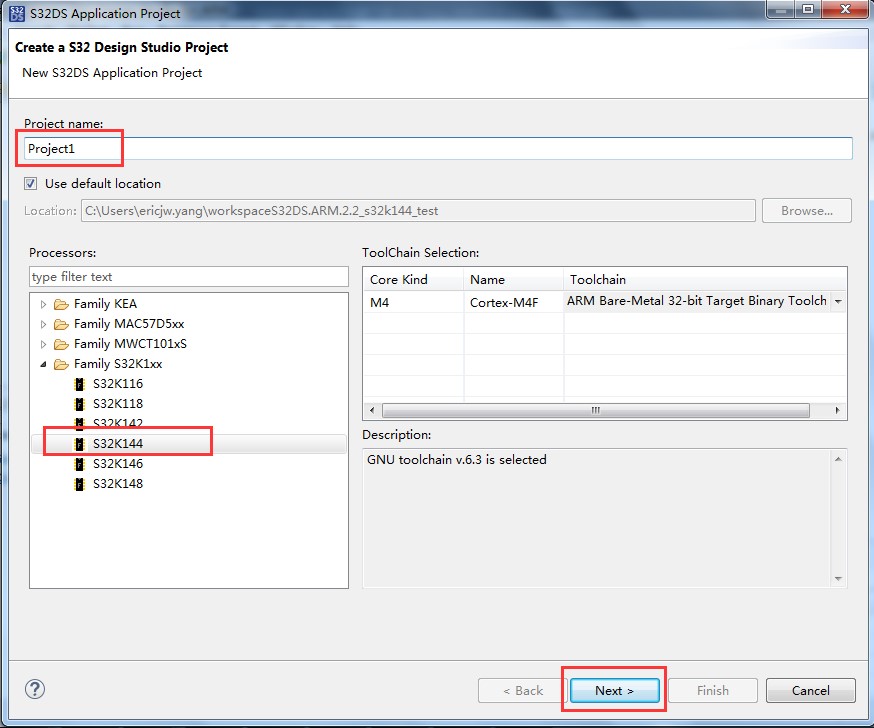Collapse the Family S32K1xx tree node
Image resolution: width=874 pixels, height=728 pixels.
(43, 365)
